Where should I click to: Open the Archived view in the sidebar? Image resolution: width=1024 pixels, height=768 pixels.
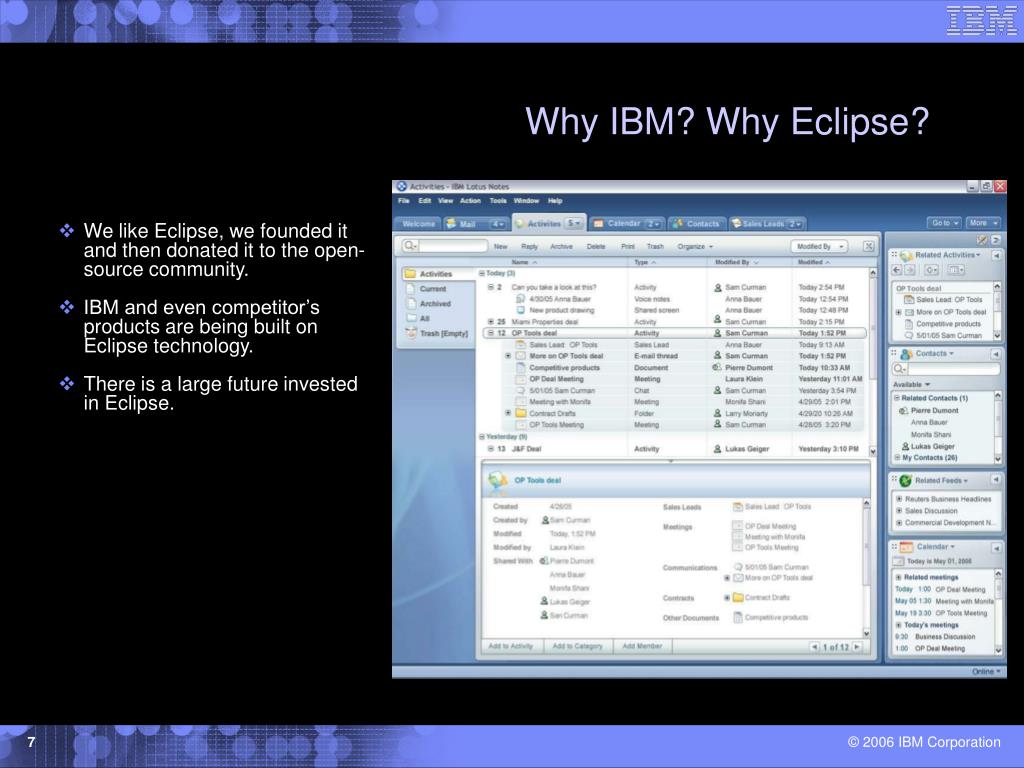pos(435,304)
